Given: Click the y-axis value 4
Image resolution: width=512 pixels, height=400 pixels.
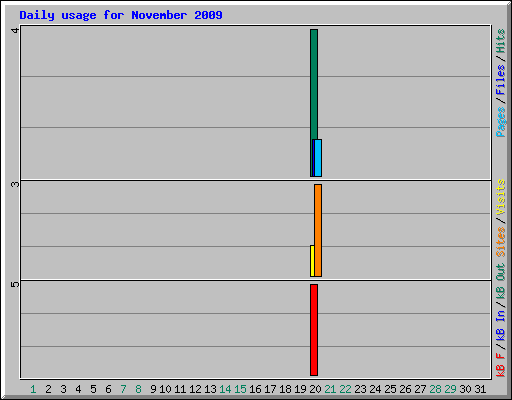Looking at the screenshot, I should click(15, 31).
